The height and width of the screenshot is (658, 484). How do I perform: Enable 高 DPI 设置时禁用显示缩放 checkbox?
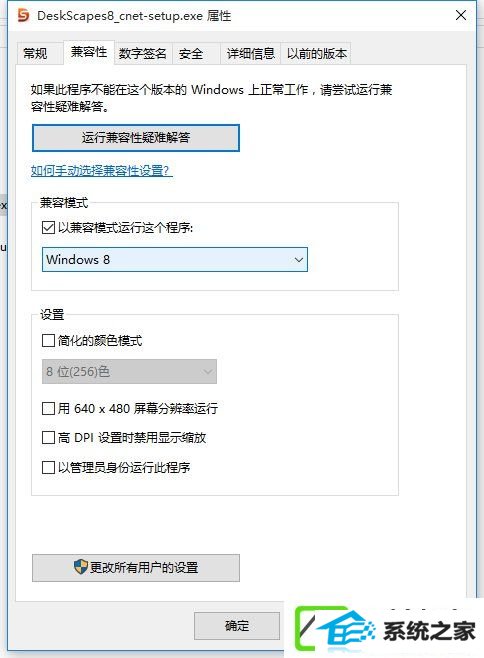pos(48,438)
